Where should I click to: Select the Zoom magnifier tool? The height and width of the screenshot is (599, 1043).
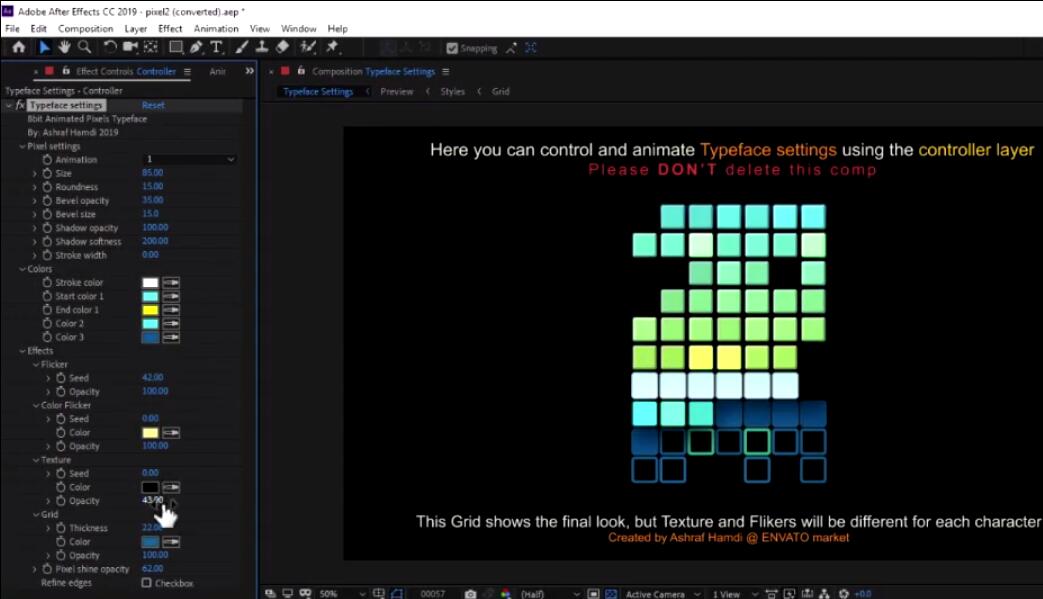pyautogui.click(x=84, y=47)
